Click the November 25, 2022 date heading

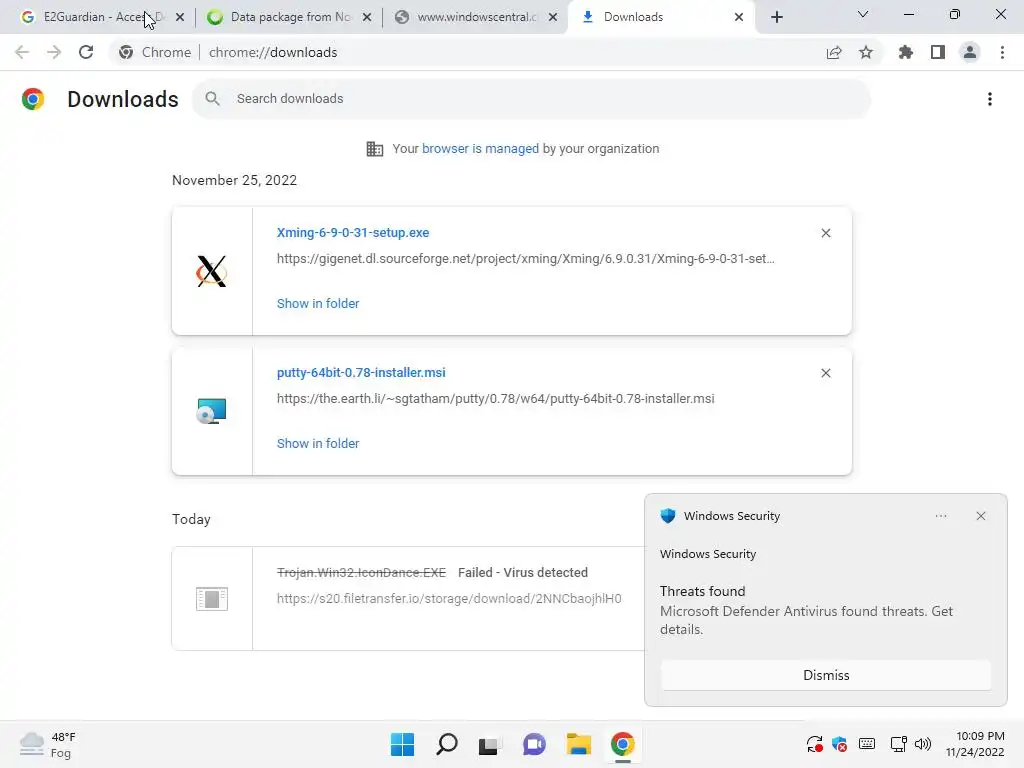[234, 180]
